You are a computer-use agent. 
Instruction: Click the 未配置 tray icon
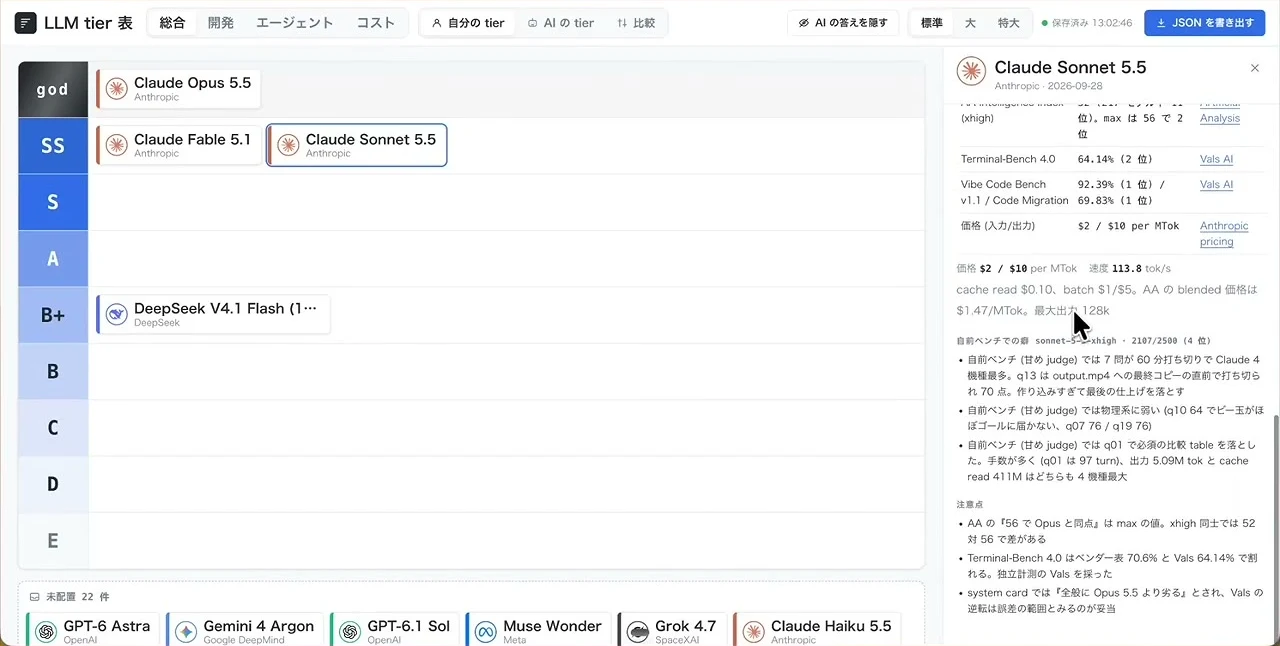[34, 597]
